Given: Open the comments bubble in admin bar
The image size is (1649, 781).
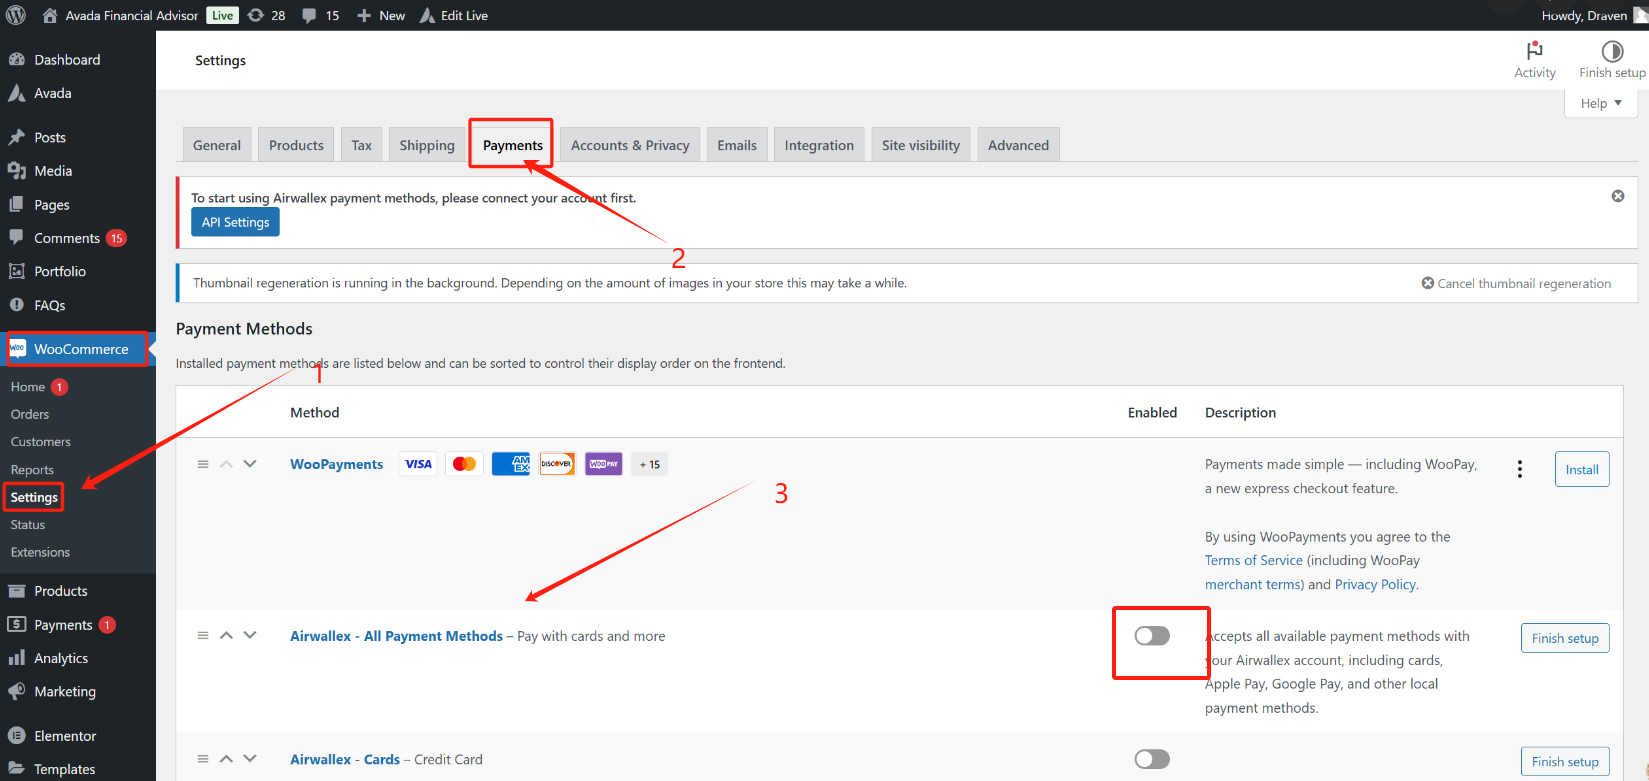Looking at the screenshot, I should pos(310,15).
